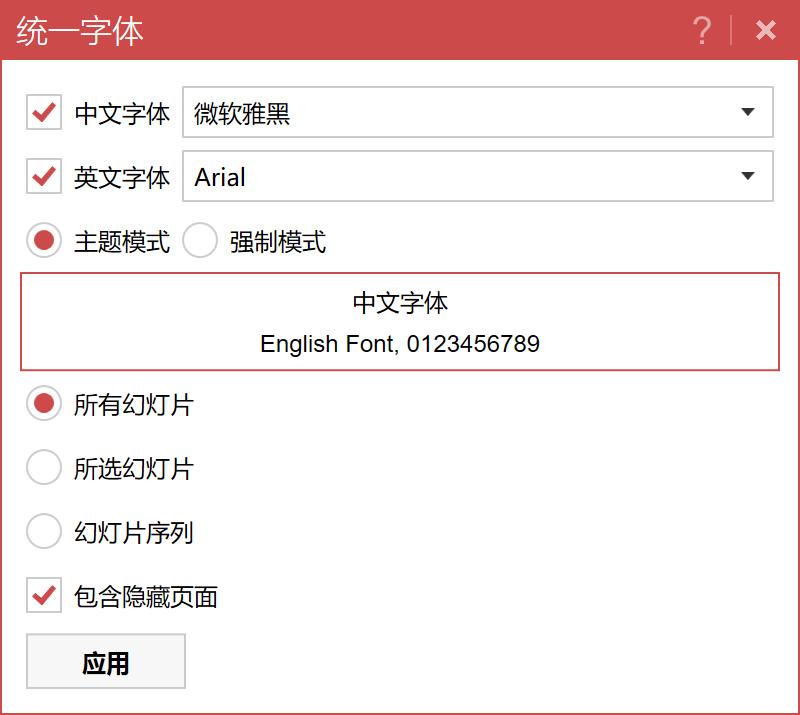Viewport: 800px width, 715px height.
Task: Close the 统一字体 dialog
Action: point(766,31)
